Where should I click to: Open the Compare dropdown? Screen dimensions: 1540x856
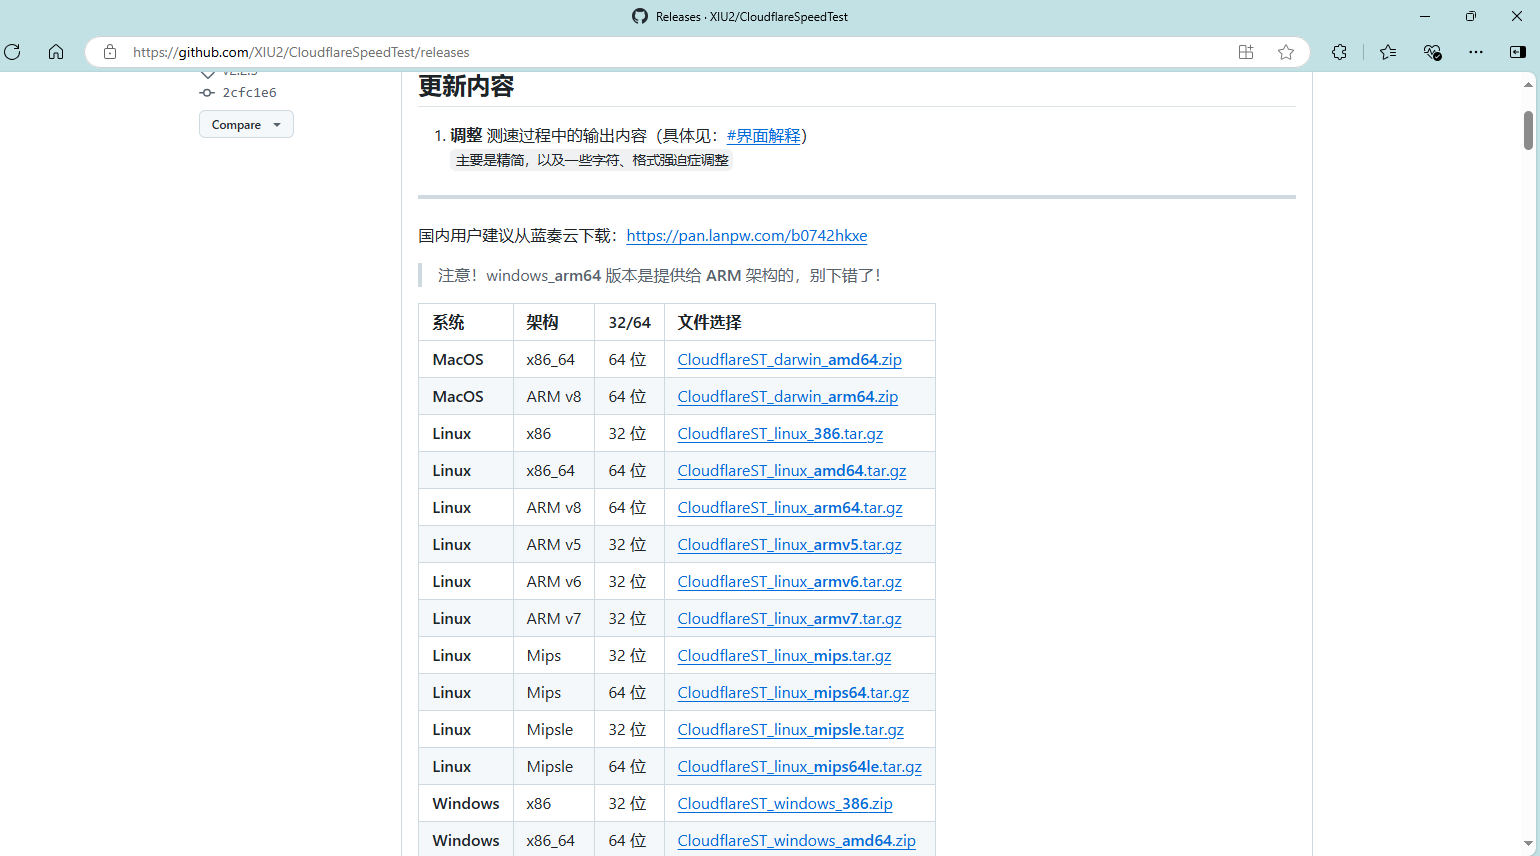(246, 124)
